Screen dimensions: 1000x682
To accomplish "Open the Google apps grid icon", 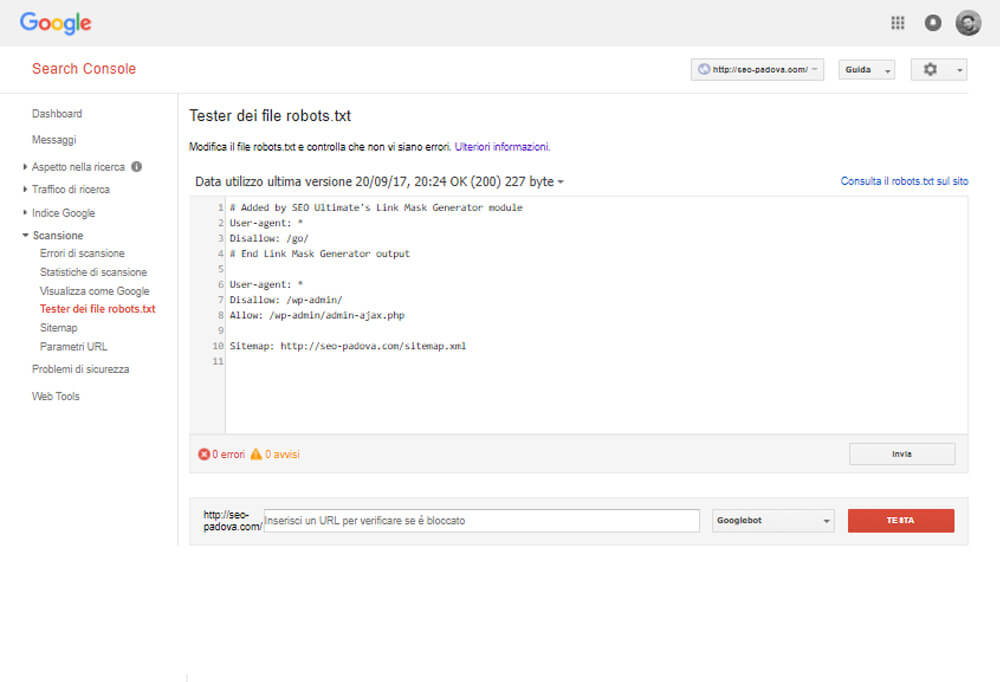I will [897, 23].
